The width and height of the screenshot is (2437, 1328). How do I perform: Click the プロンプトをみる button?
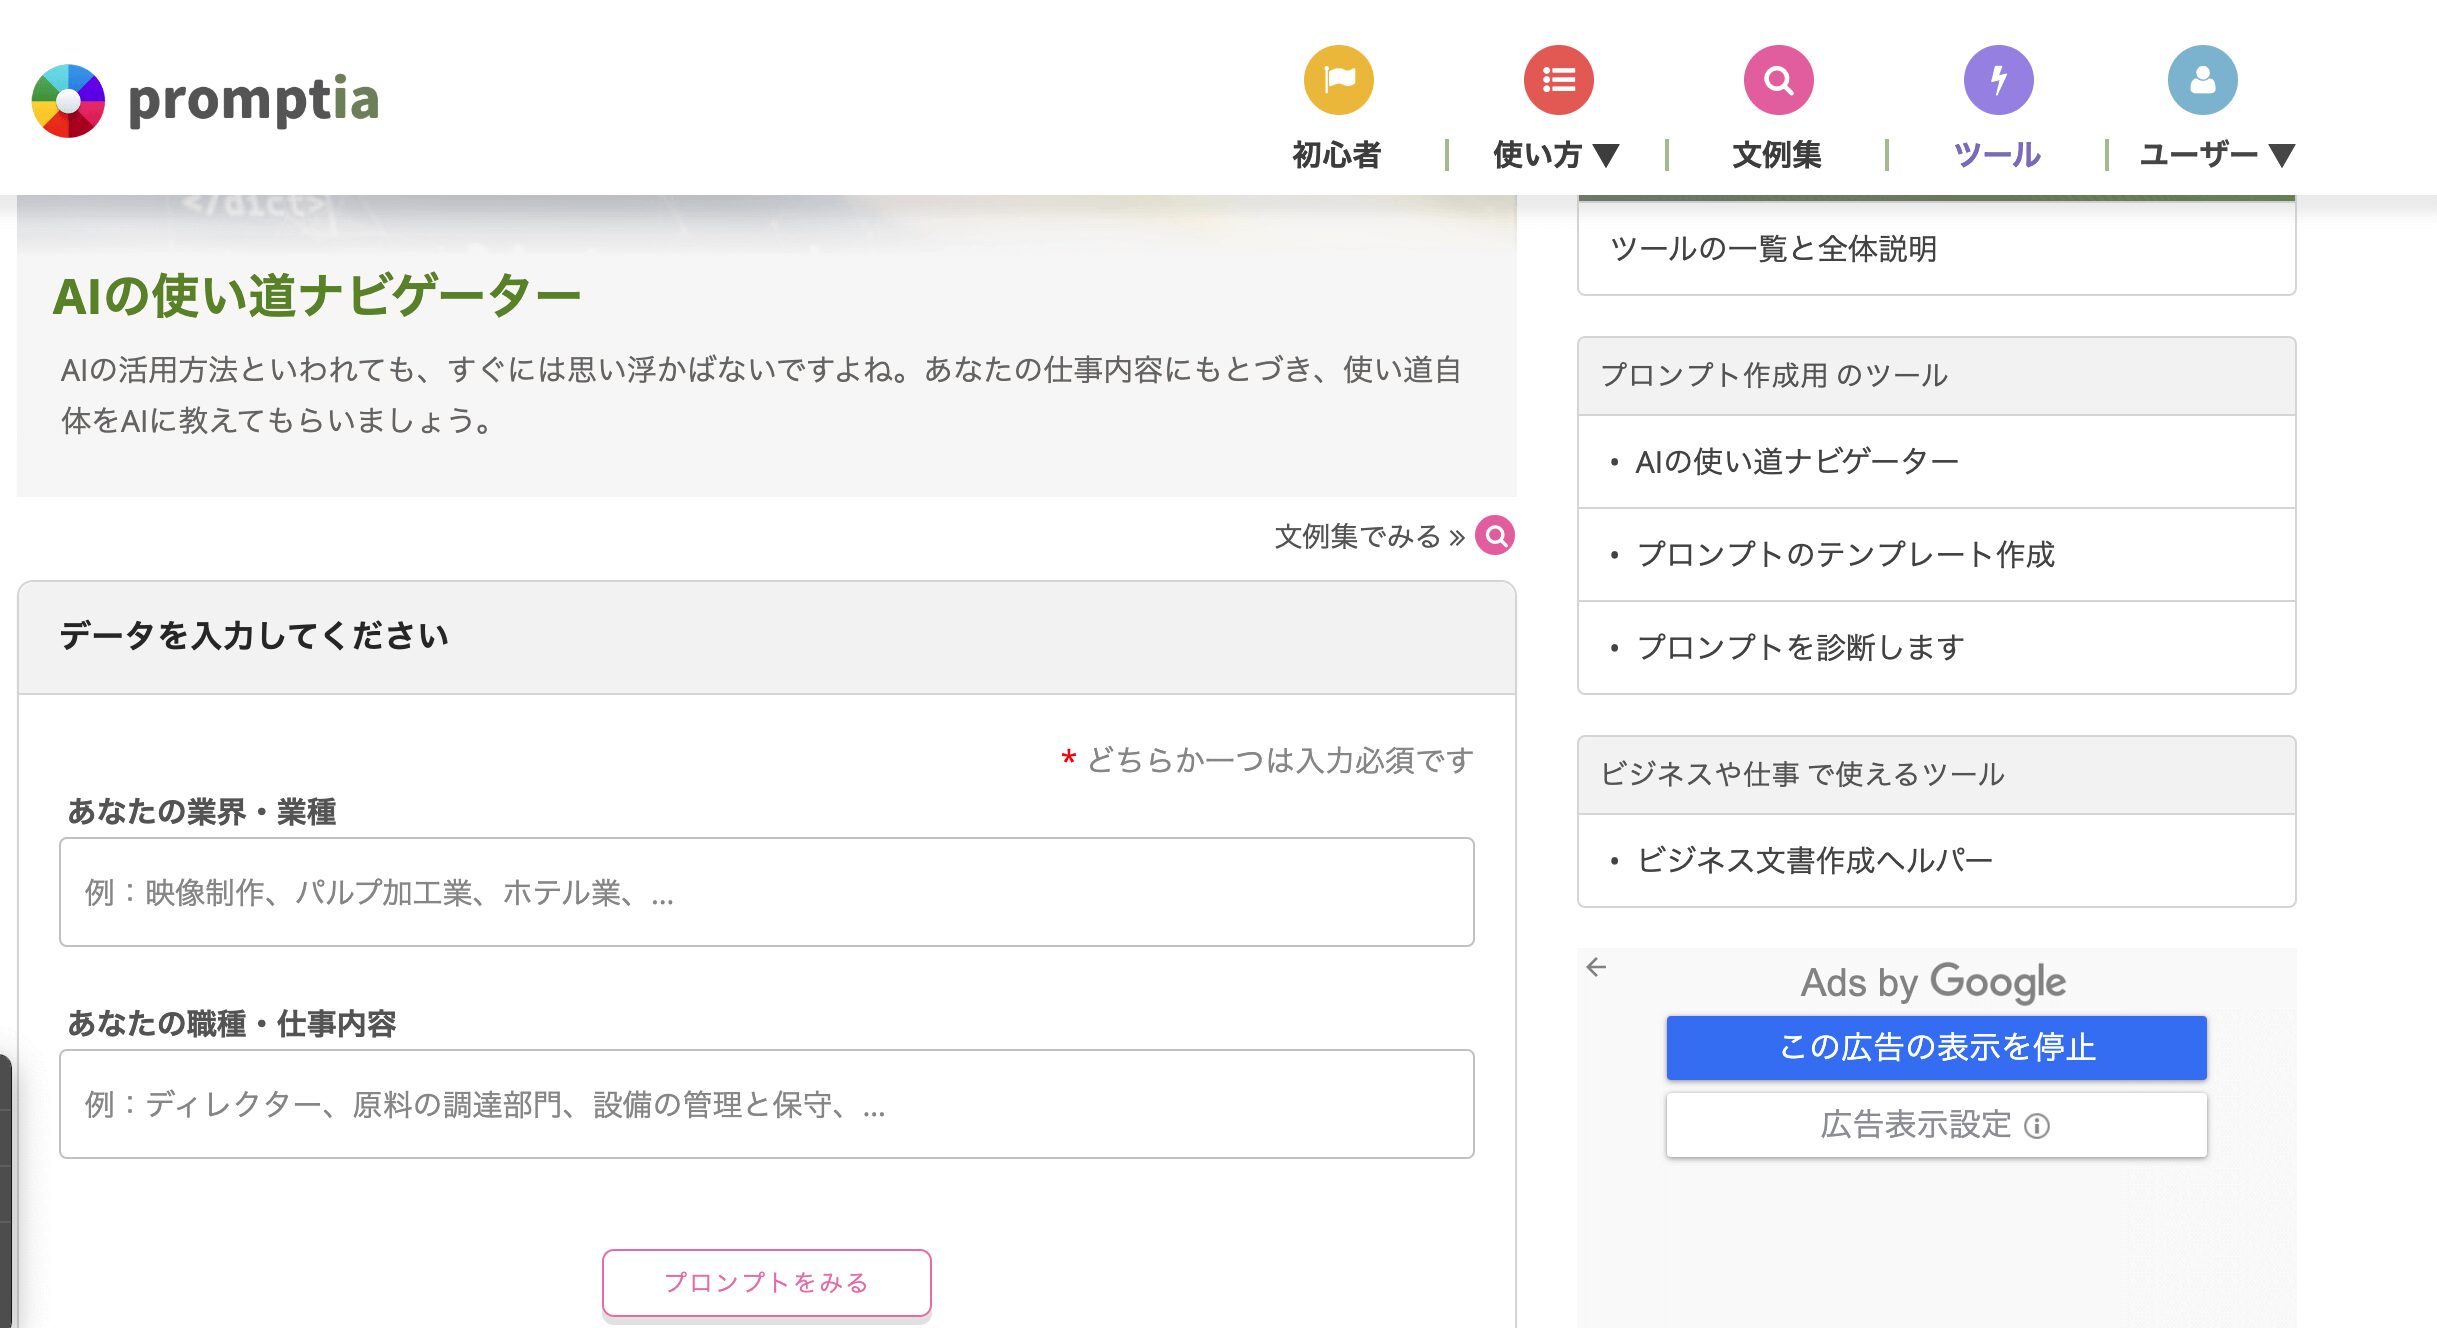[x=766, y=1283]
